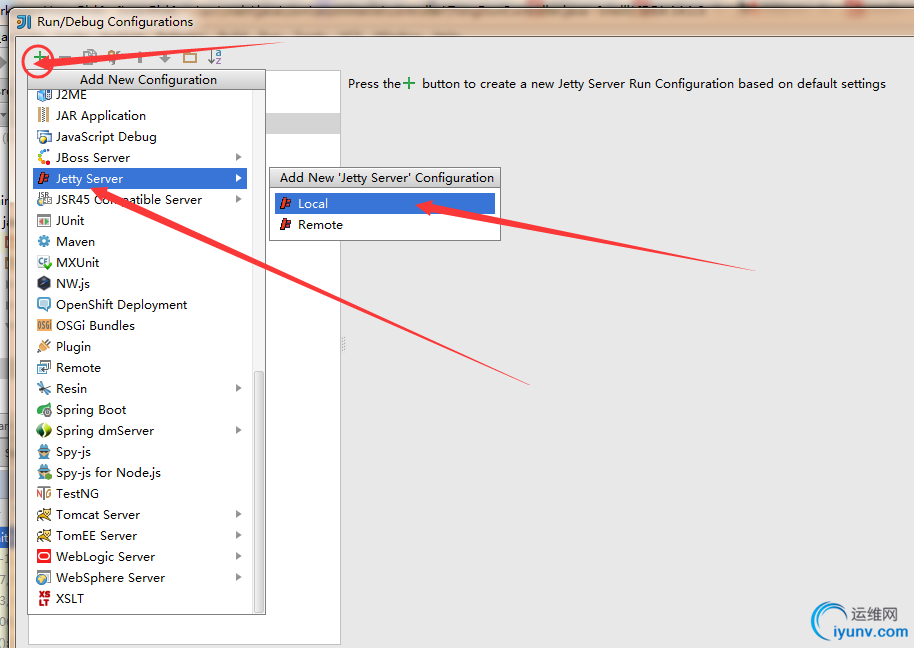Click the Create New Folder toolbar icon
914x648 pixels.
pos(190,57)
